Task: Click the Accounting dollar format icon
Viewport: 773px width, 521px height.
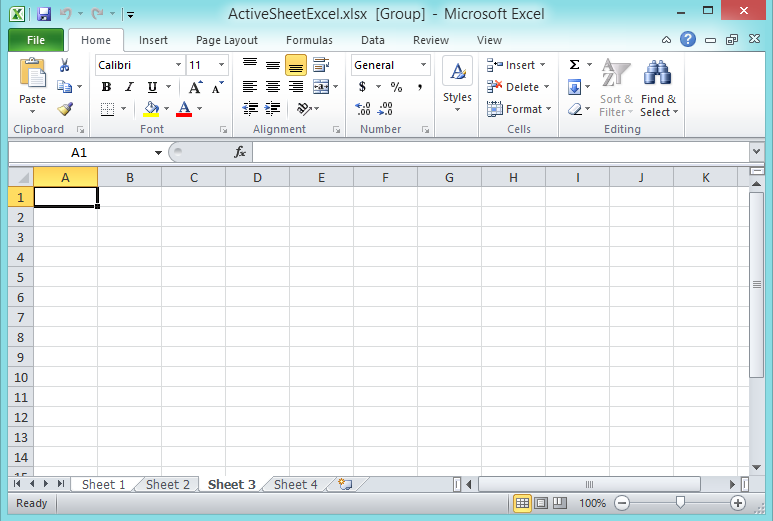Action: 362,87
